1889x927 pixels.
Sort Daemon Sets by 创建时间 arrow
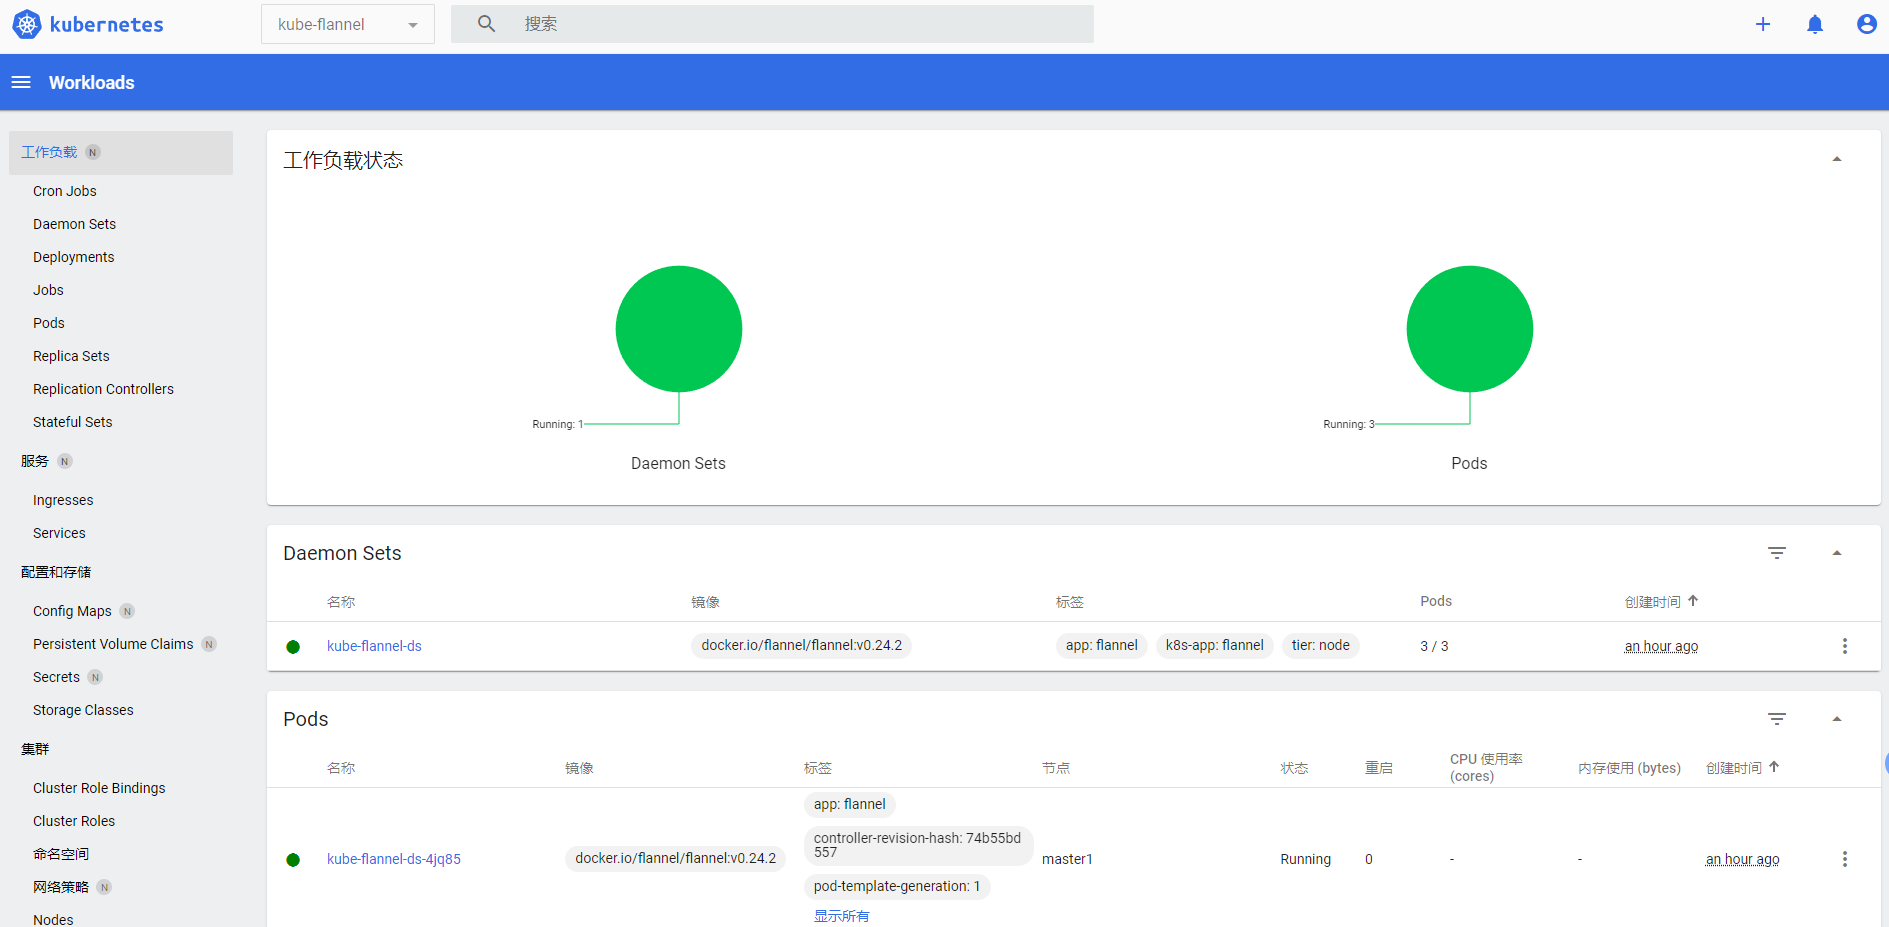click(x=1693, y=601)
